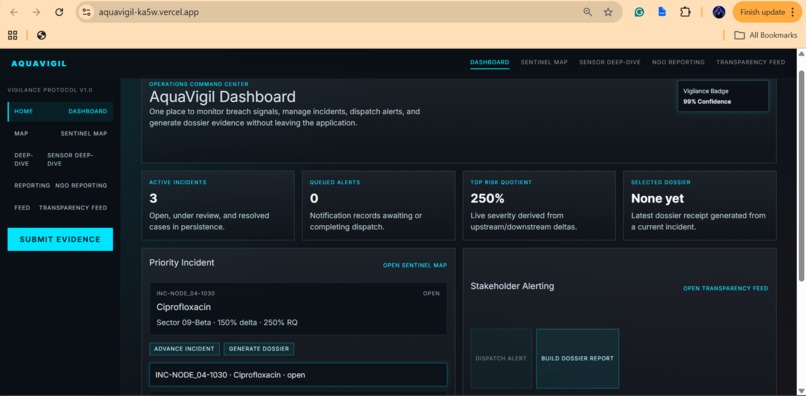Click the browser forward arrow
The image size is (806, 396).
pyautogui.click(x=36, y=12)
